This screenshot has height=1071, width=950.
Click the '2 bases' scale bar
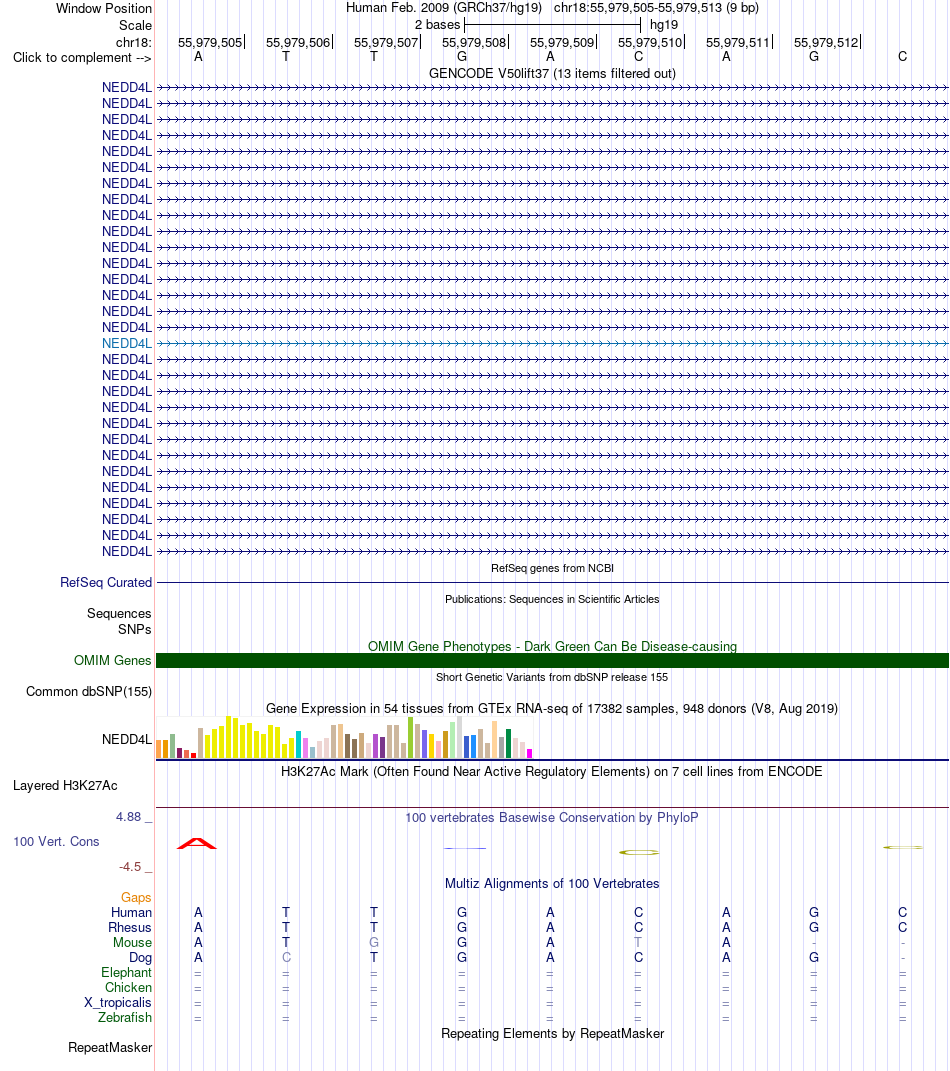552,25
